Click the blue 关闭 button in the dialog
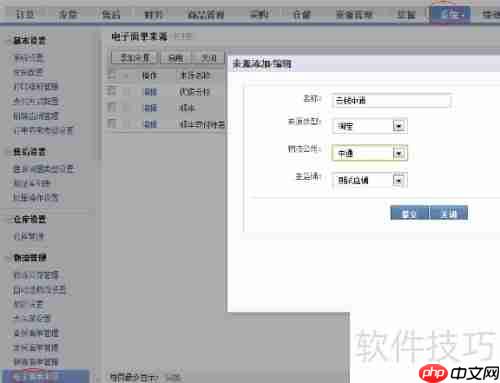Image resolution: width=500 pixels, height=383 pixels. click(x=449, y=213)
